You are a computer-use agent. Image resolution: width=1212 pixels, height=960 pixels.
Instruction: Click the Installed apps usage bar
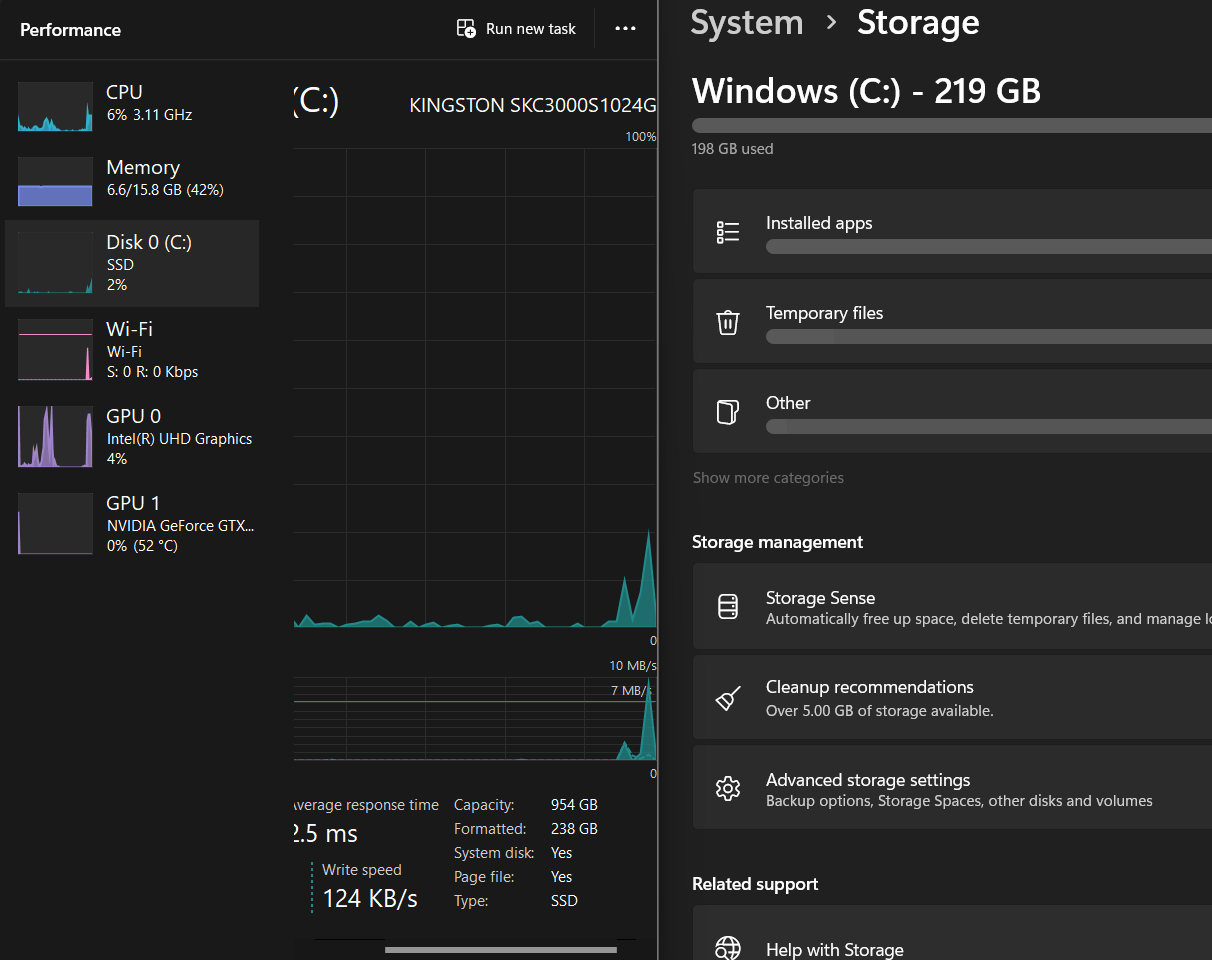tap(989, 246)
